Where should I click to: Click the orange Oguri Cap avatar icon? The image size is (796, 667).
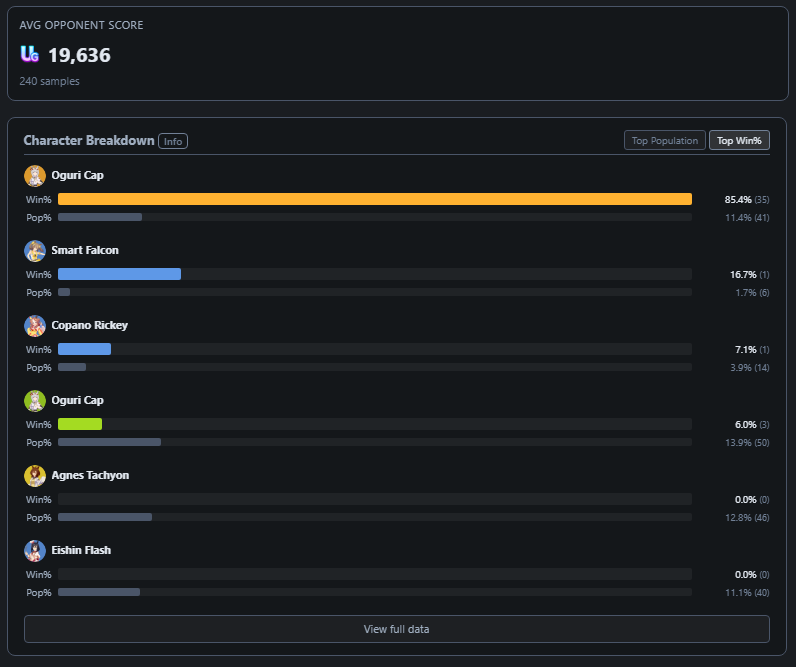35,176
